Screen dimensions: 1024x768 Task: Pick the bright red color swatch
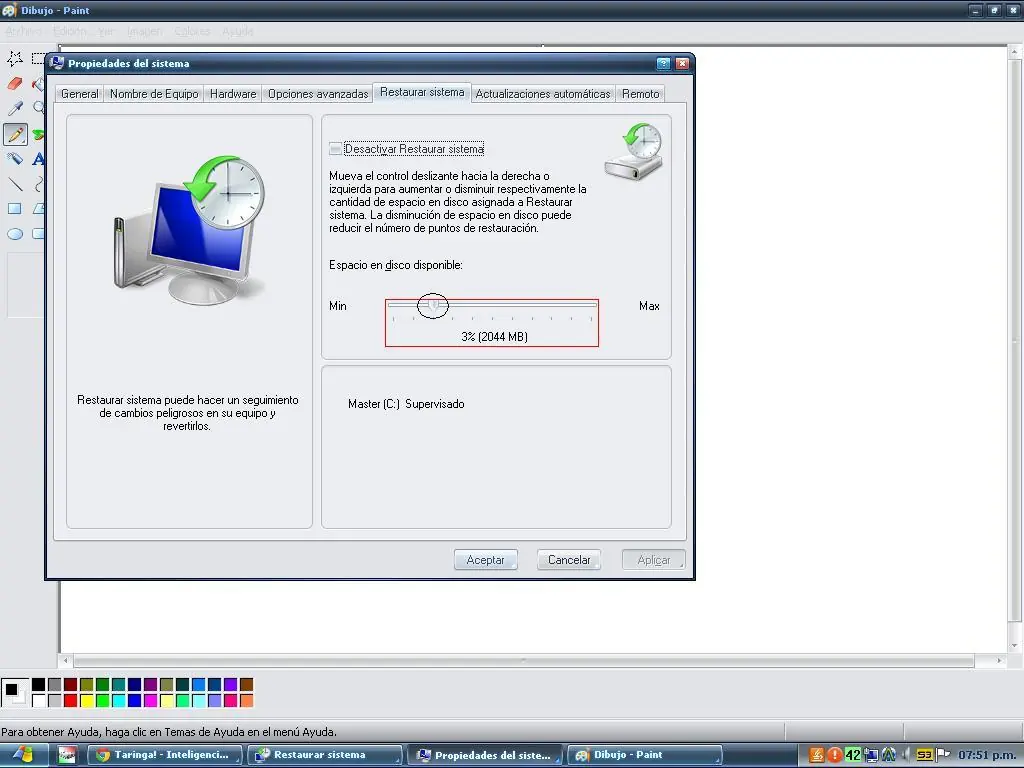(71, 701)
